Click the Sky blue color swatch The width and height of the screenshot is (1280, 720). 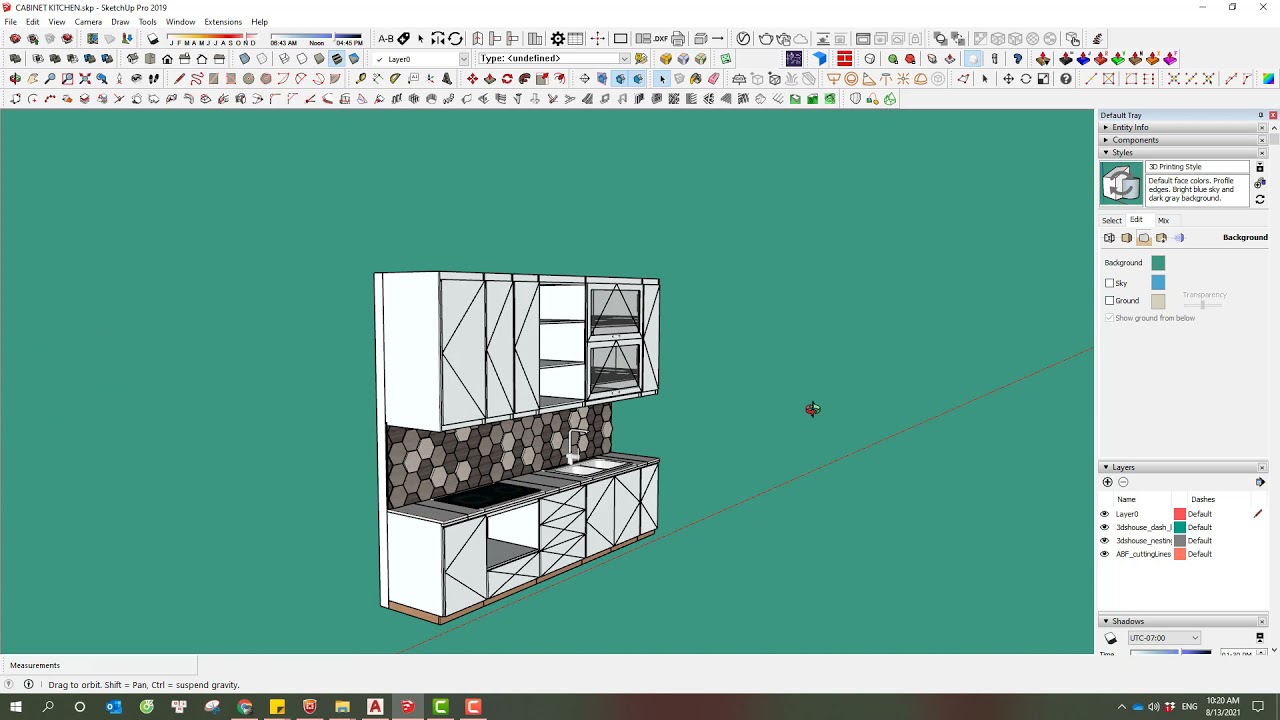tap(1158, 283)
